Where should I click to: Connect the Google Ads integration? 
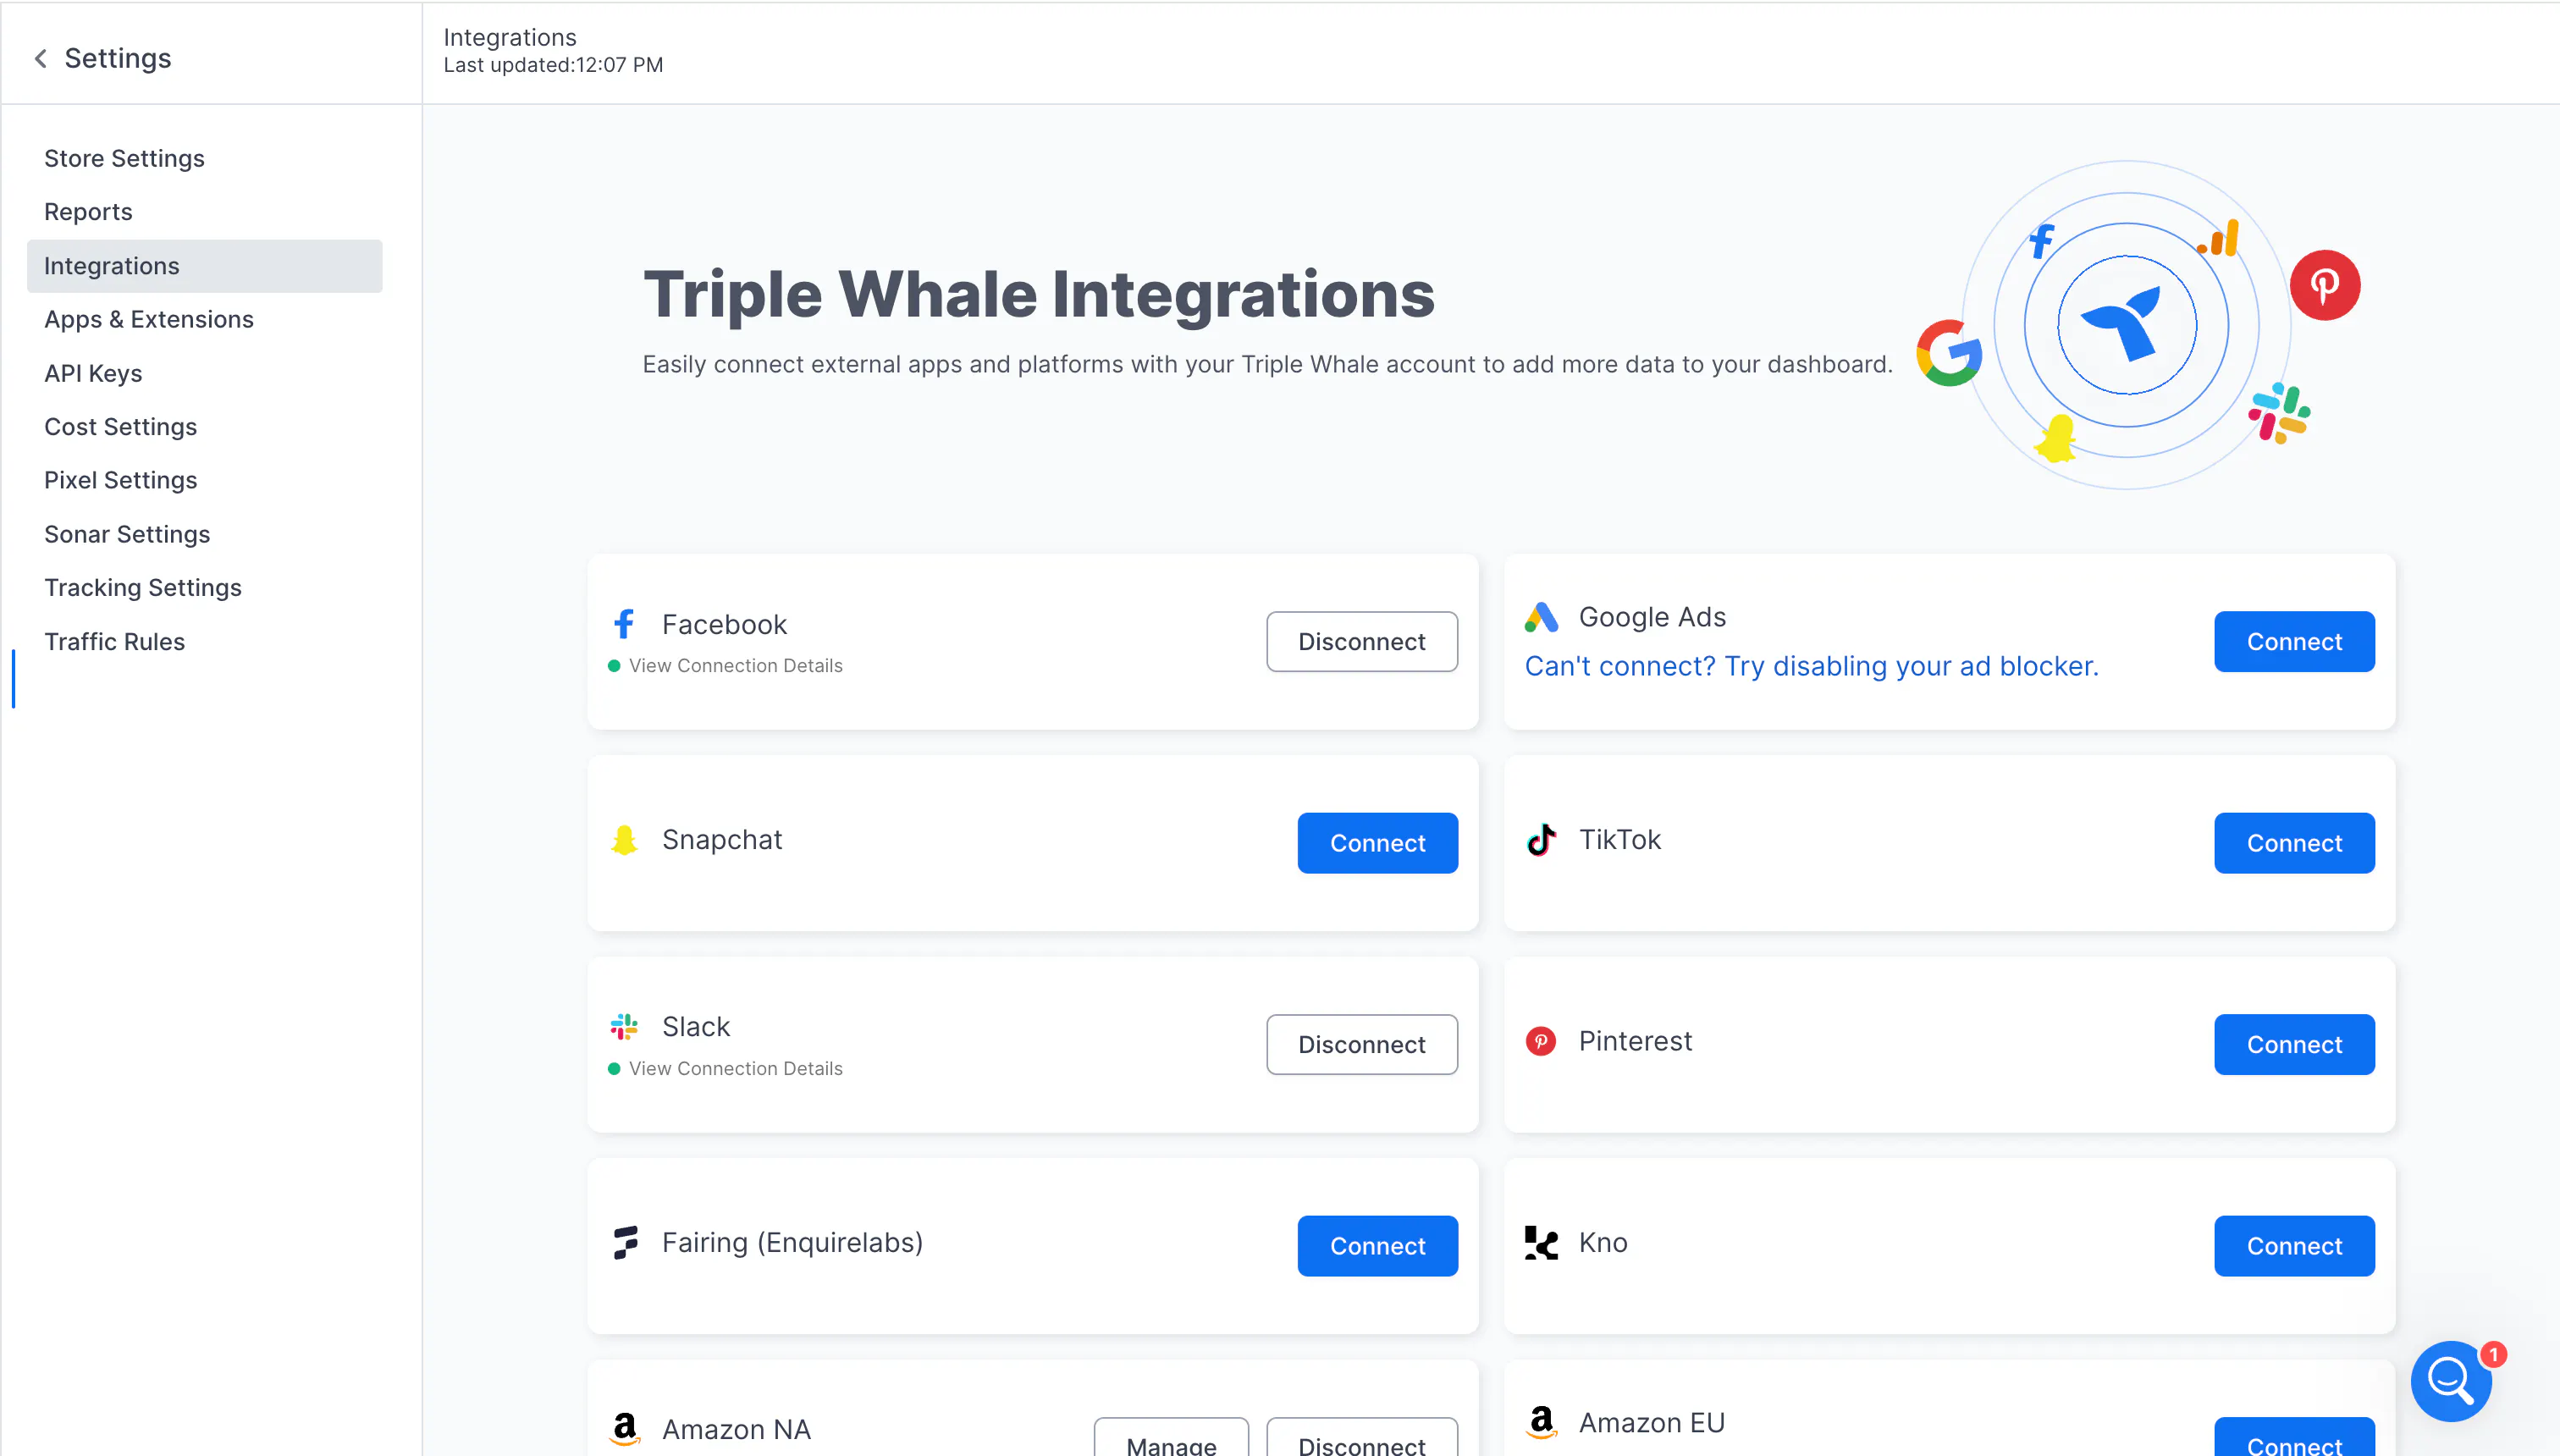coord(2294,642)
